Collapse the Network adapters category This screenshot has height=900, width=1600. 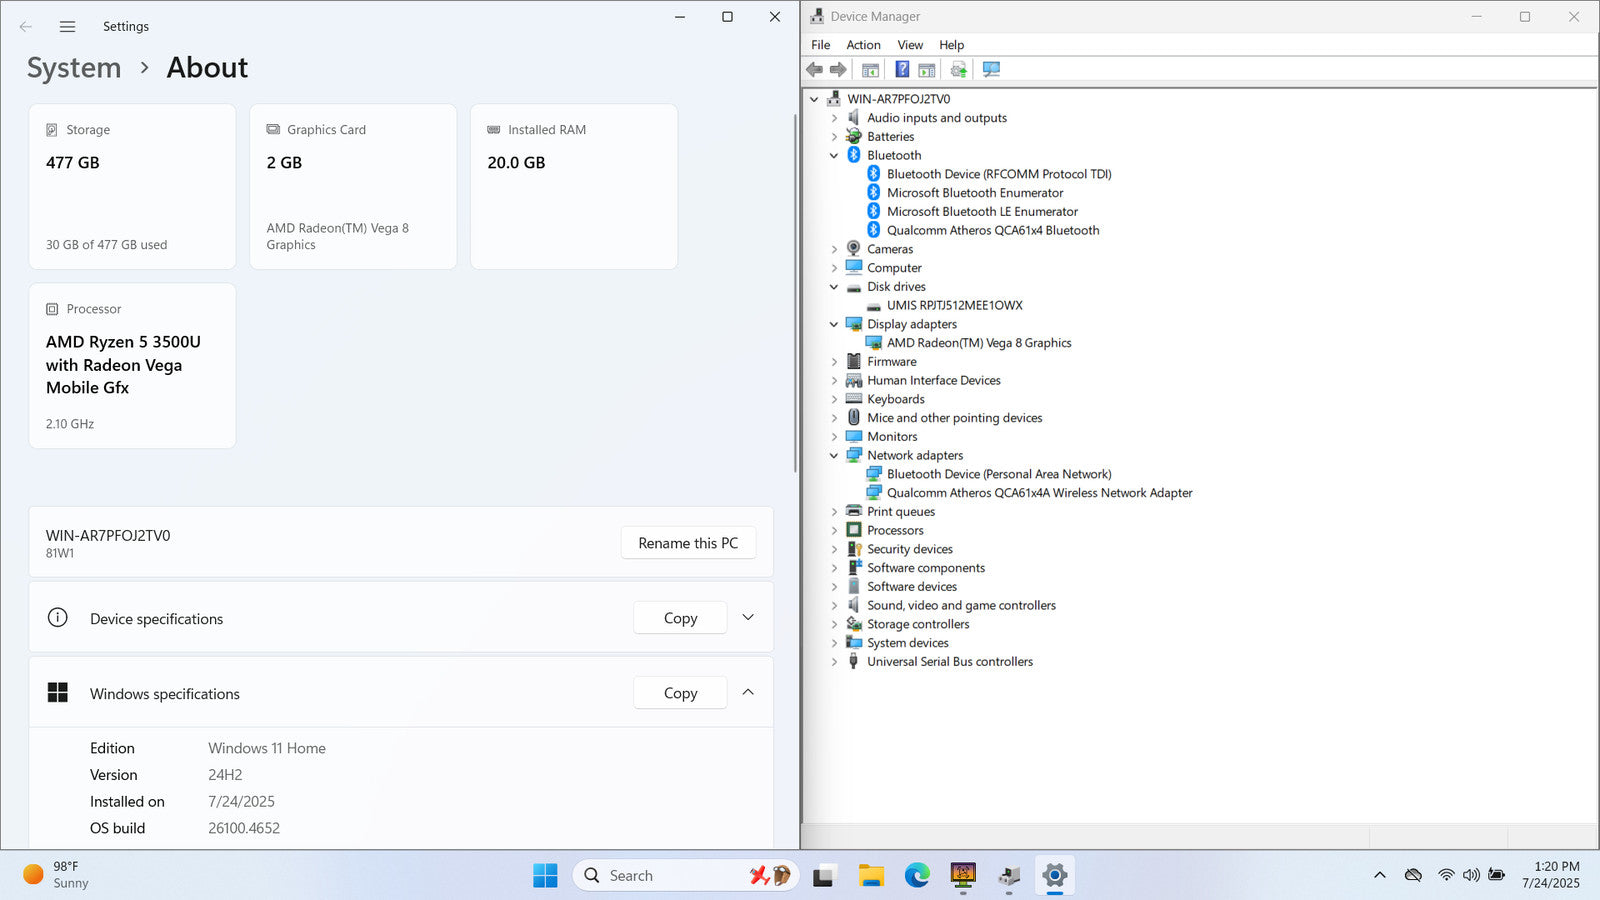pyautogui.click(x=834, y=456)
